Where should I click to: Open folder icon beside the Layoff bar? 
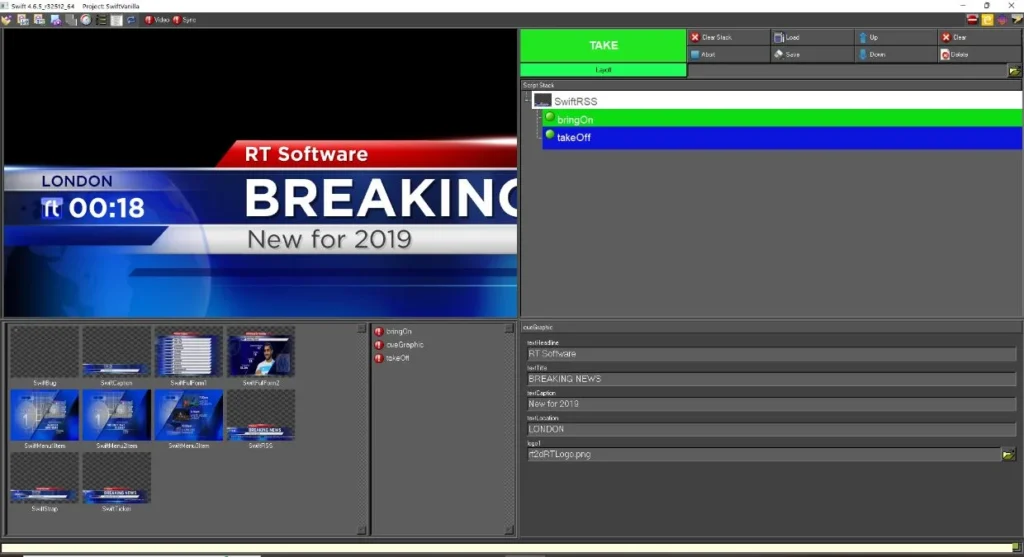pyautogui.click(x=1014, y=71)
